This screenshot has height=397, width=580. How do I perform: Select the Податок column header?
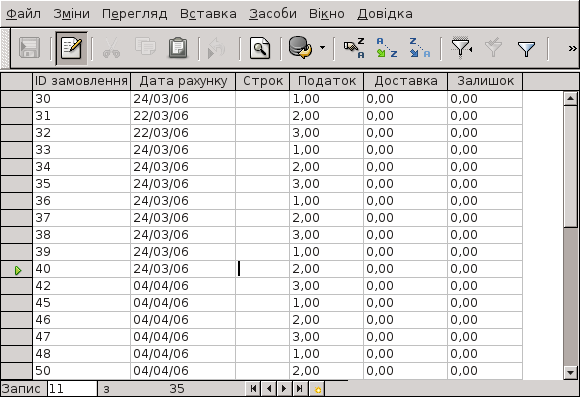coord(327,81)
